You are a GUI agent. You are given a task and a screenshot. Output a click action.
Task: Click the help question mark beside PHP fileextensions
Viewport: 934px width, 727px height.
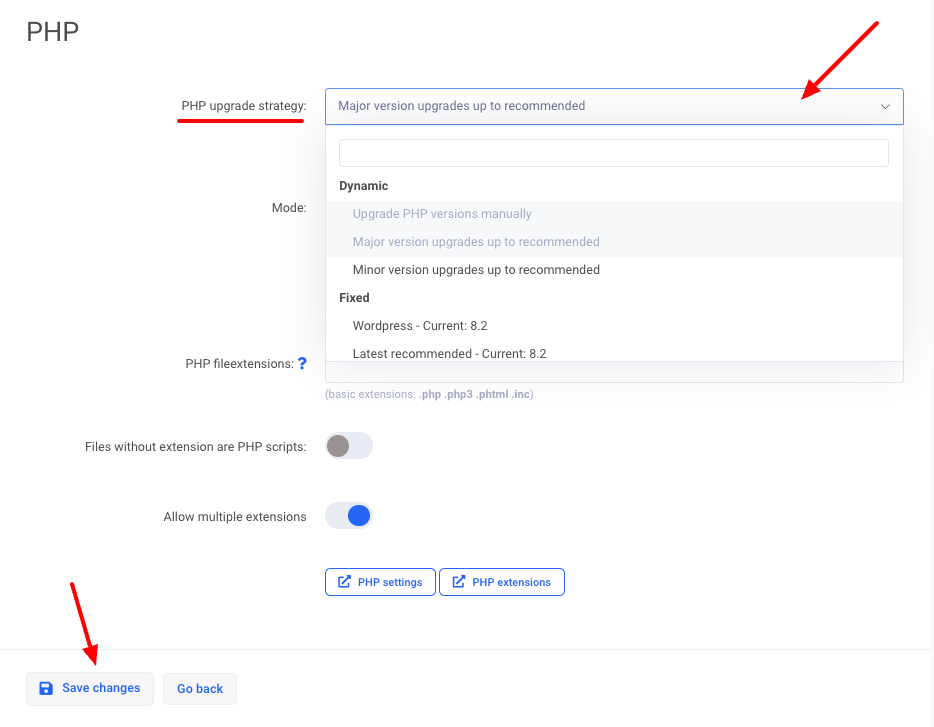(302, 364)
